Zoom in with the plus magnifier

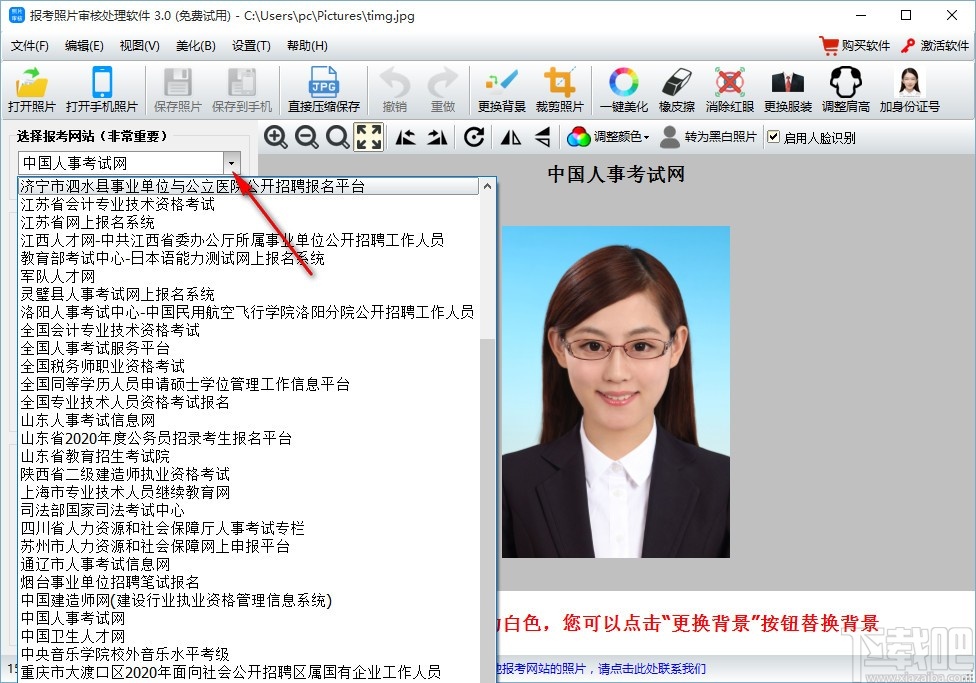275,137
